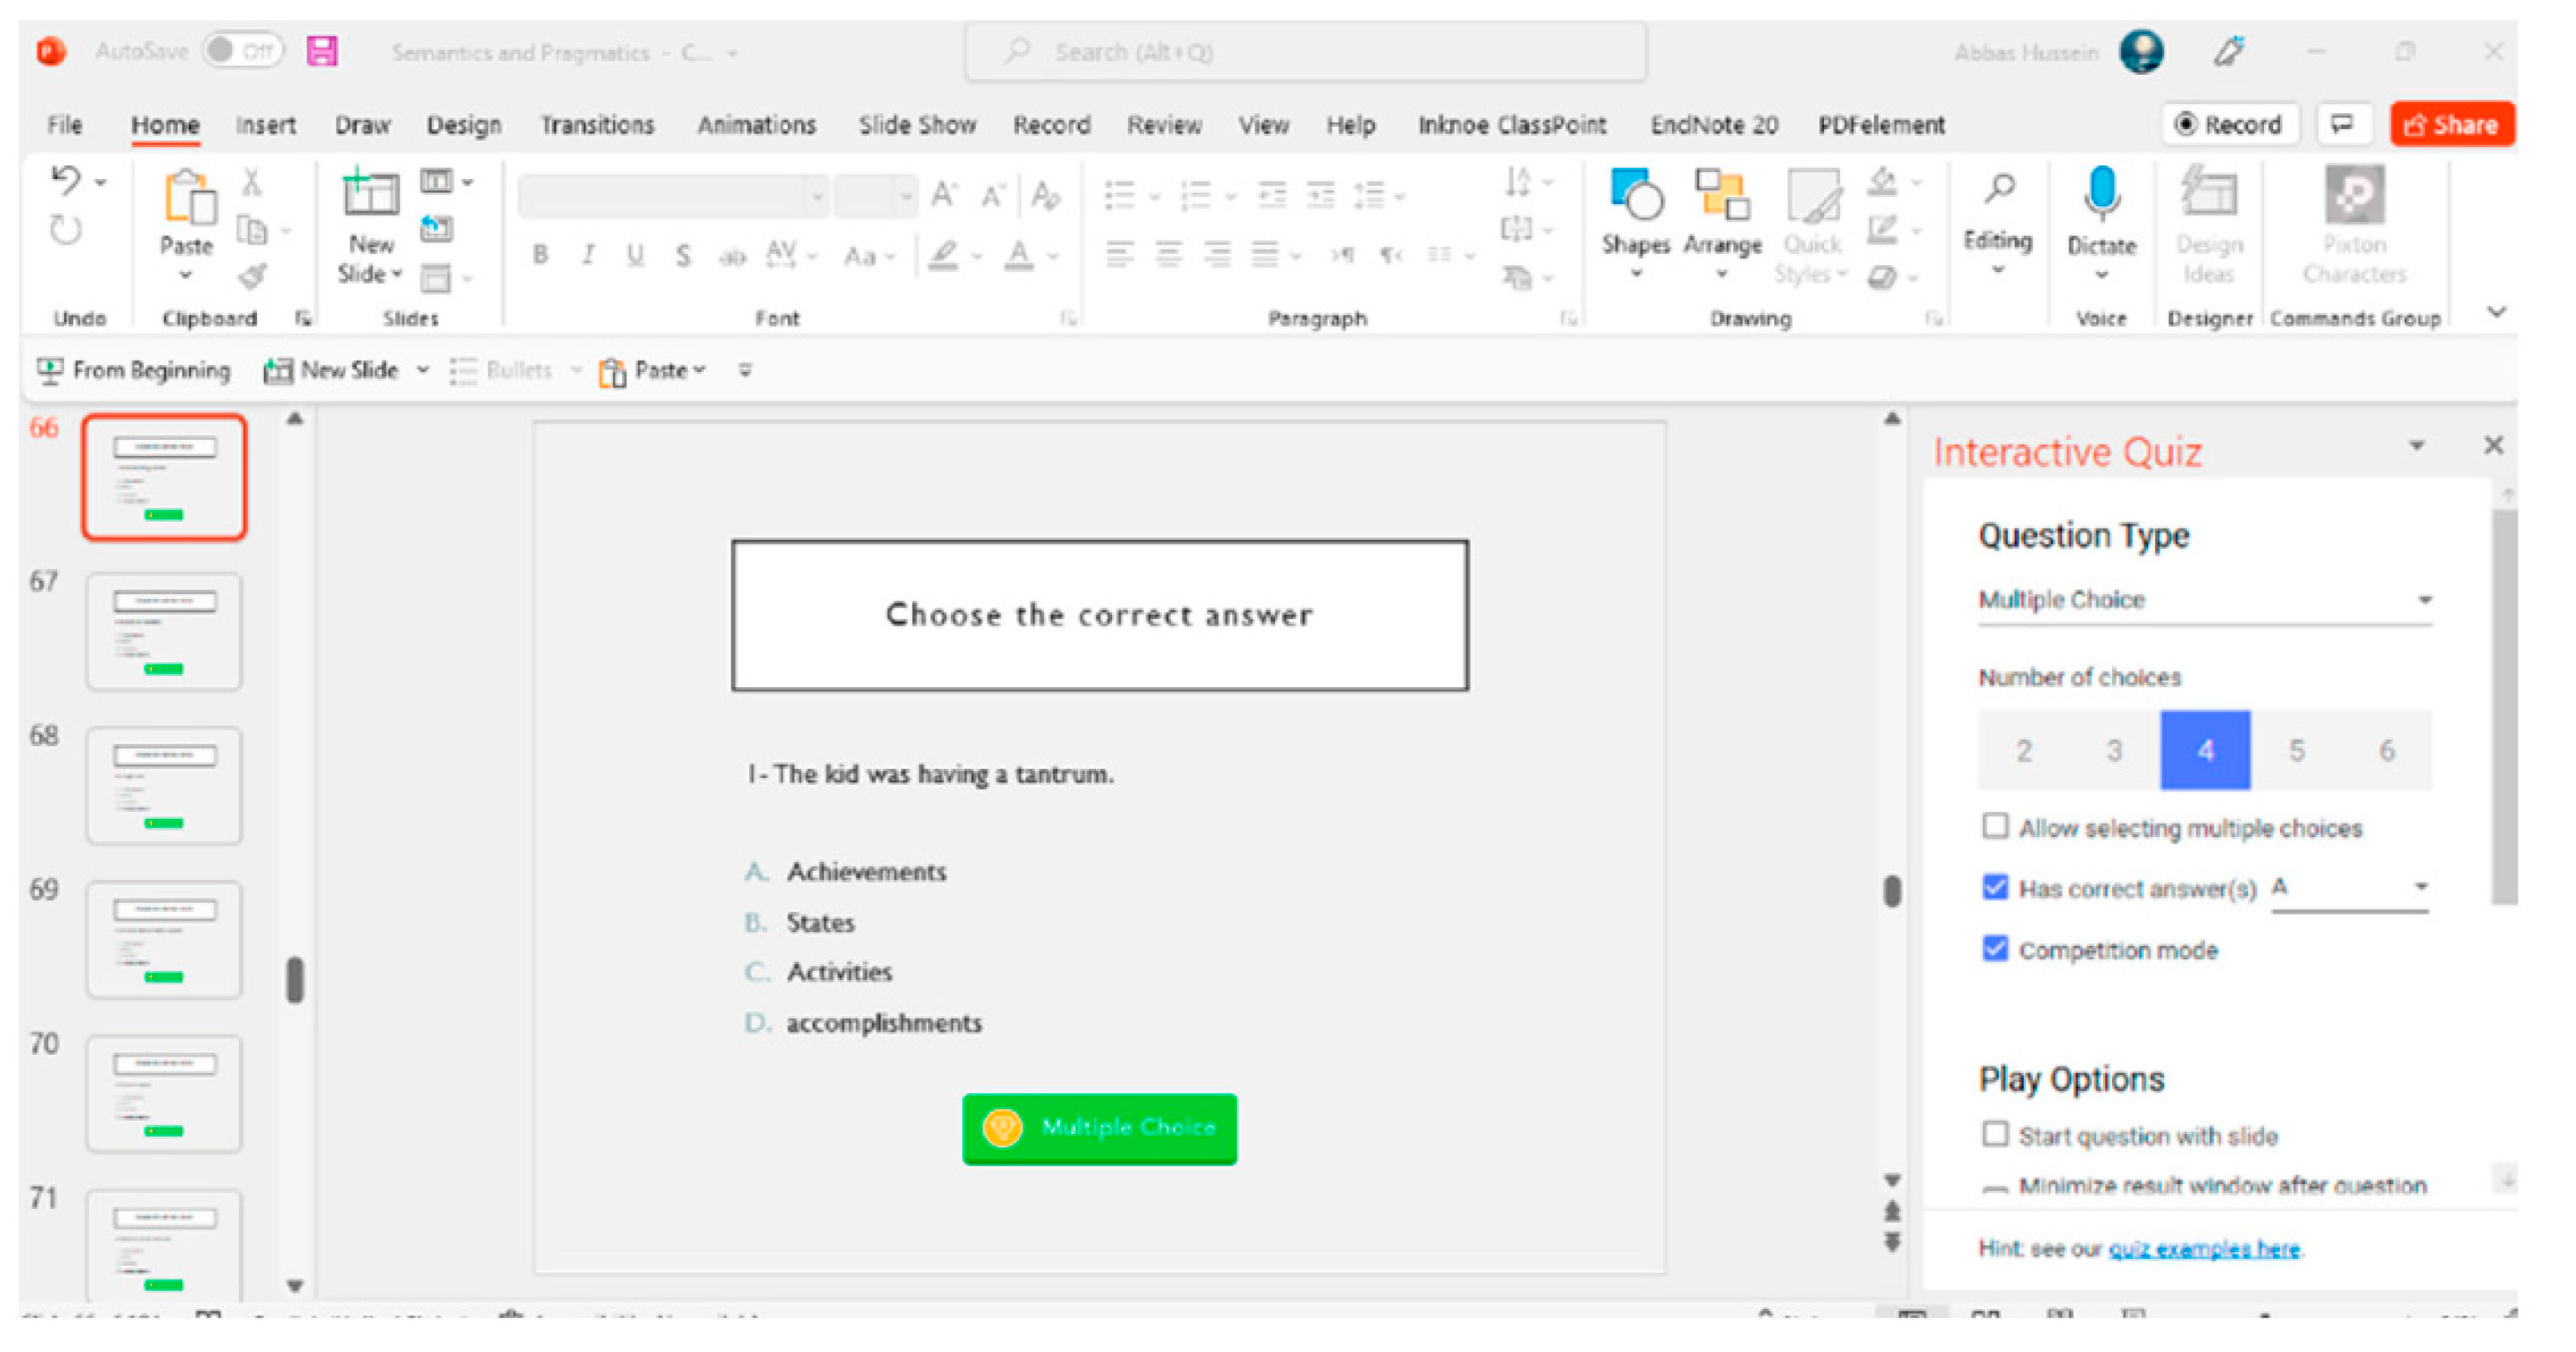
Task: Click the Dictate microphone icon
Action: pyautogui.click(x=2101, y=194)
